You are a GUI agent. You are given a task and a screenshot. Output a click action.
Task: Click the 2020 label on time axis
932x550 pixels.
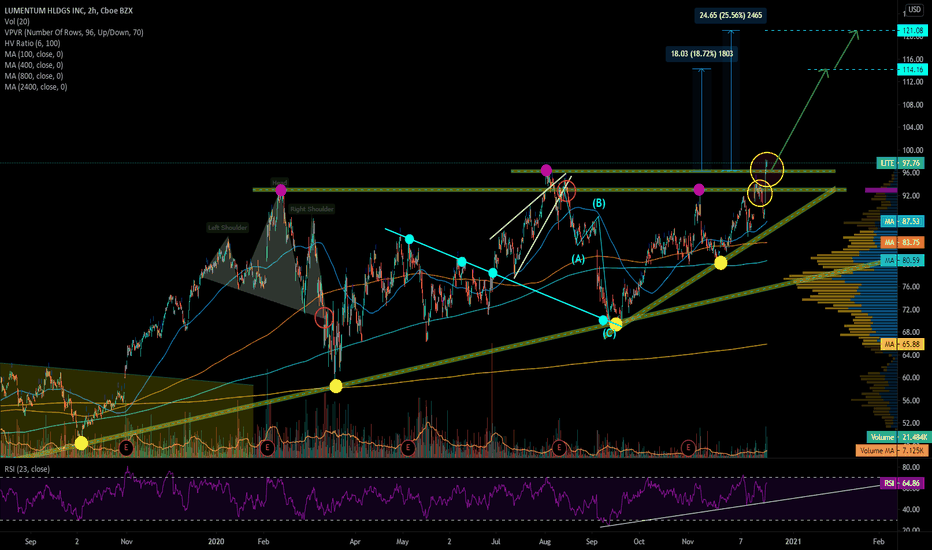point(216,542)
